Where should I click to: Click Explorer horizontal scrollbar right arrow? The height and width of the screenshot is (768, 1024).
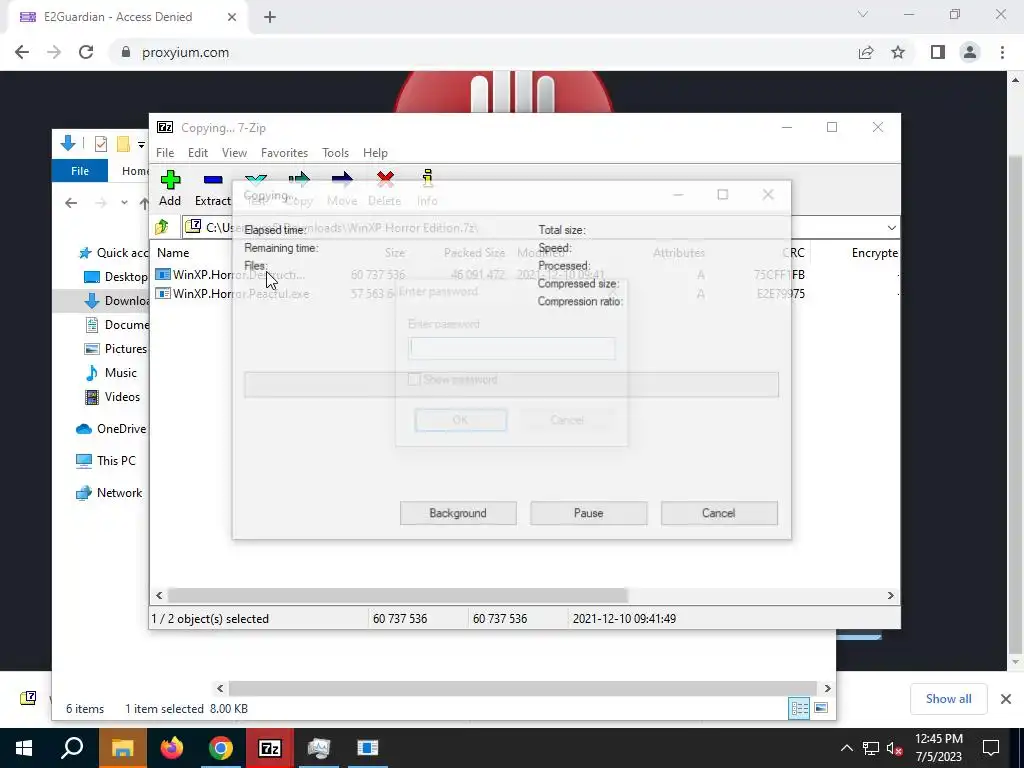(827, 688)
